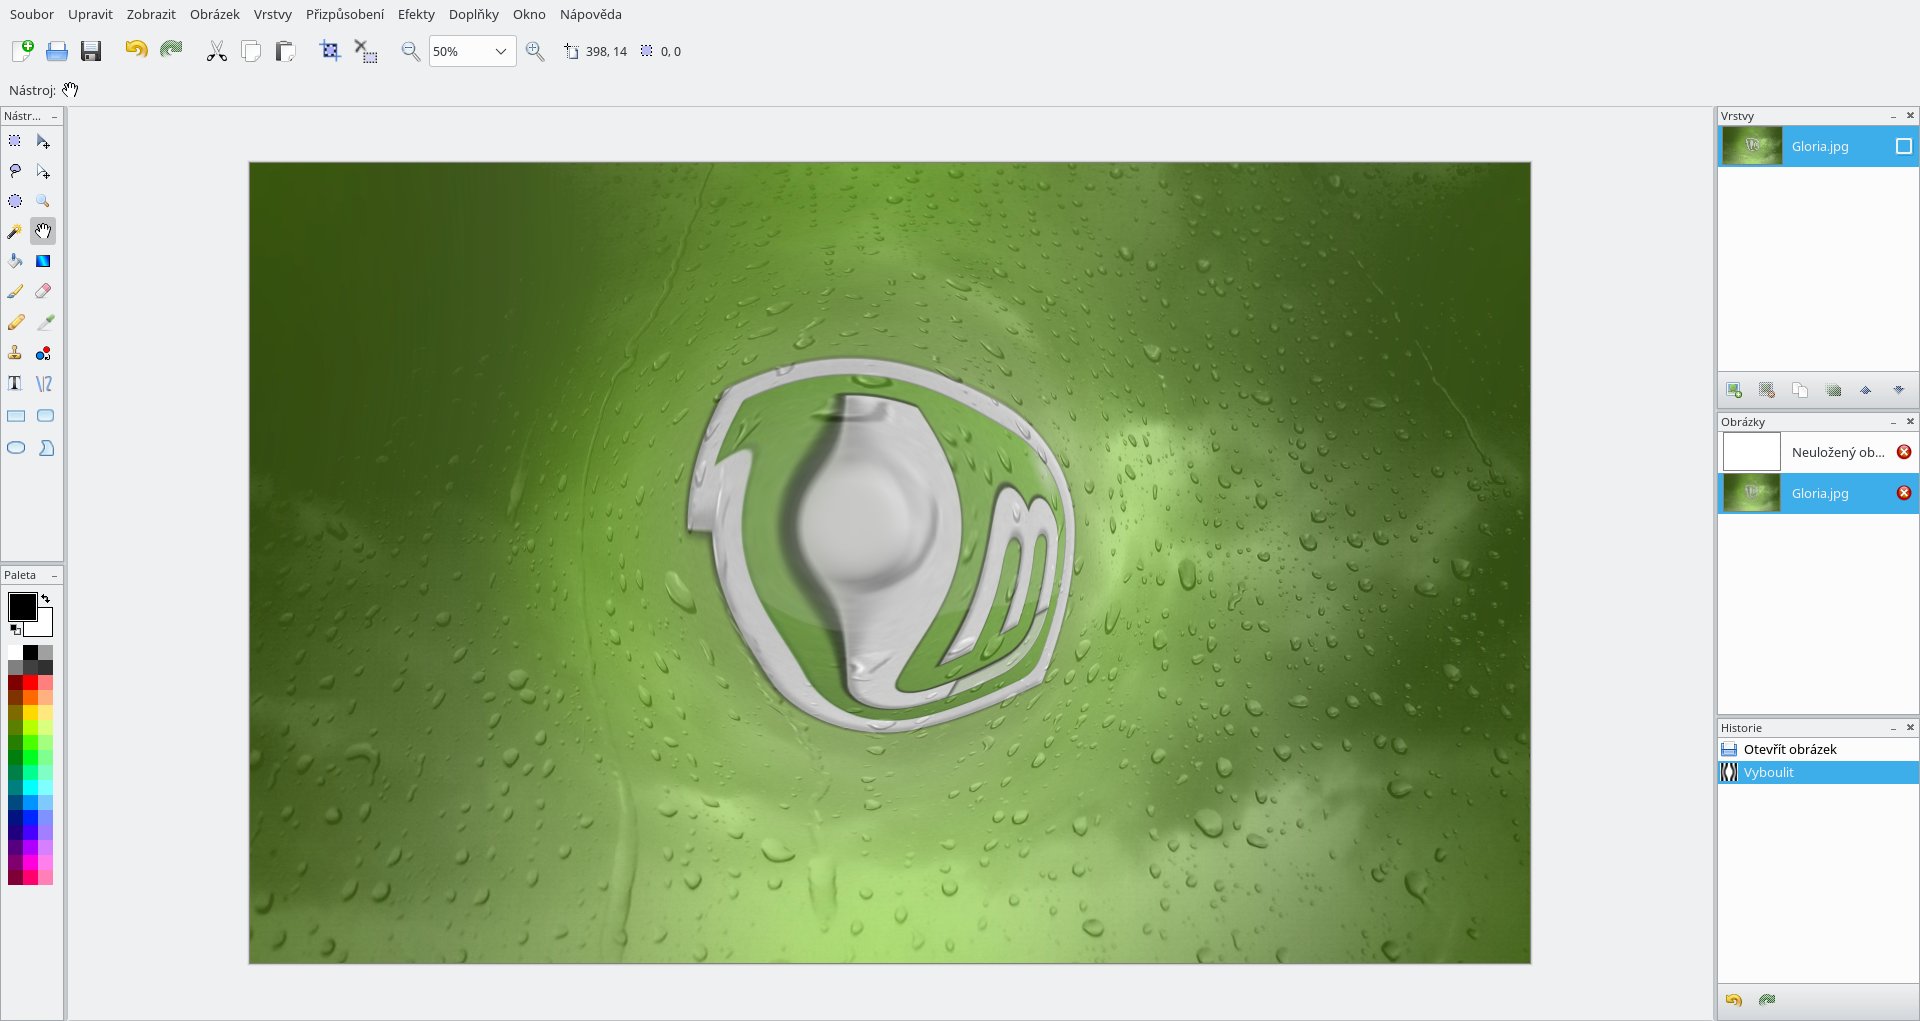Click the white secondary color swatch
Image resolution: width=1920 pixels, height=1021 pixels.
click(x=44, y=627)
